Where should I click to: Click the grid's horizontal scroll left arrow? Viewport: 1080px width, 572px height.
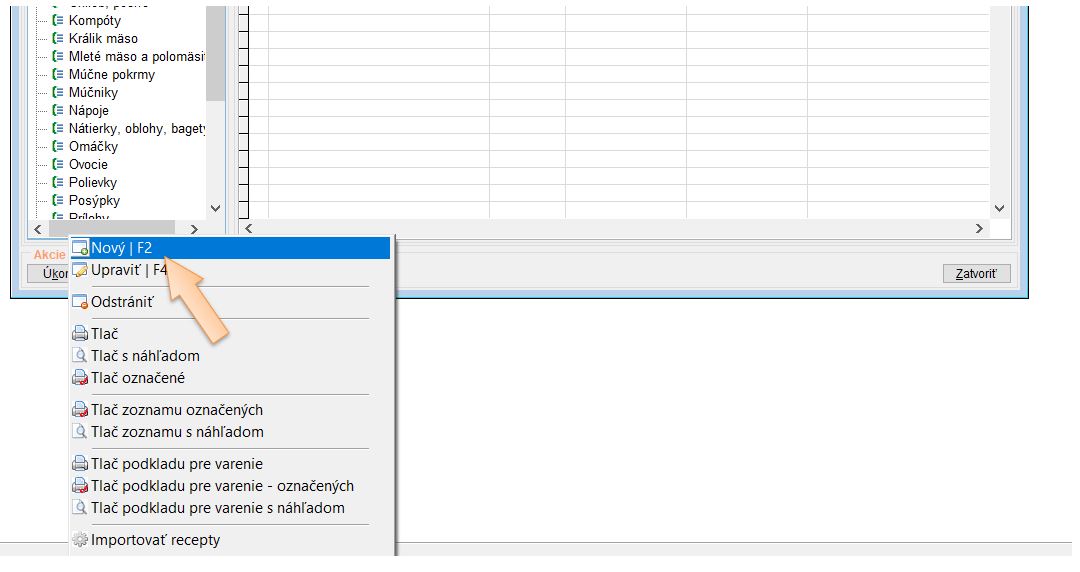(248, 229)
